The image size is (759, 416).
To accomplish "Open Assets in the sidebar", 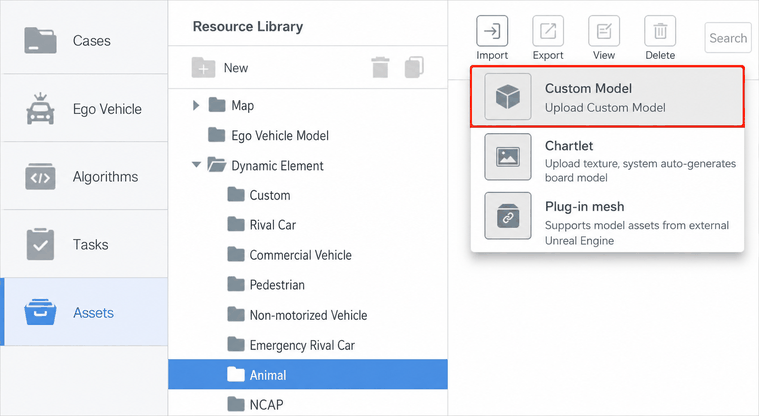I will pos(84,312).
